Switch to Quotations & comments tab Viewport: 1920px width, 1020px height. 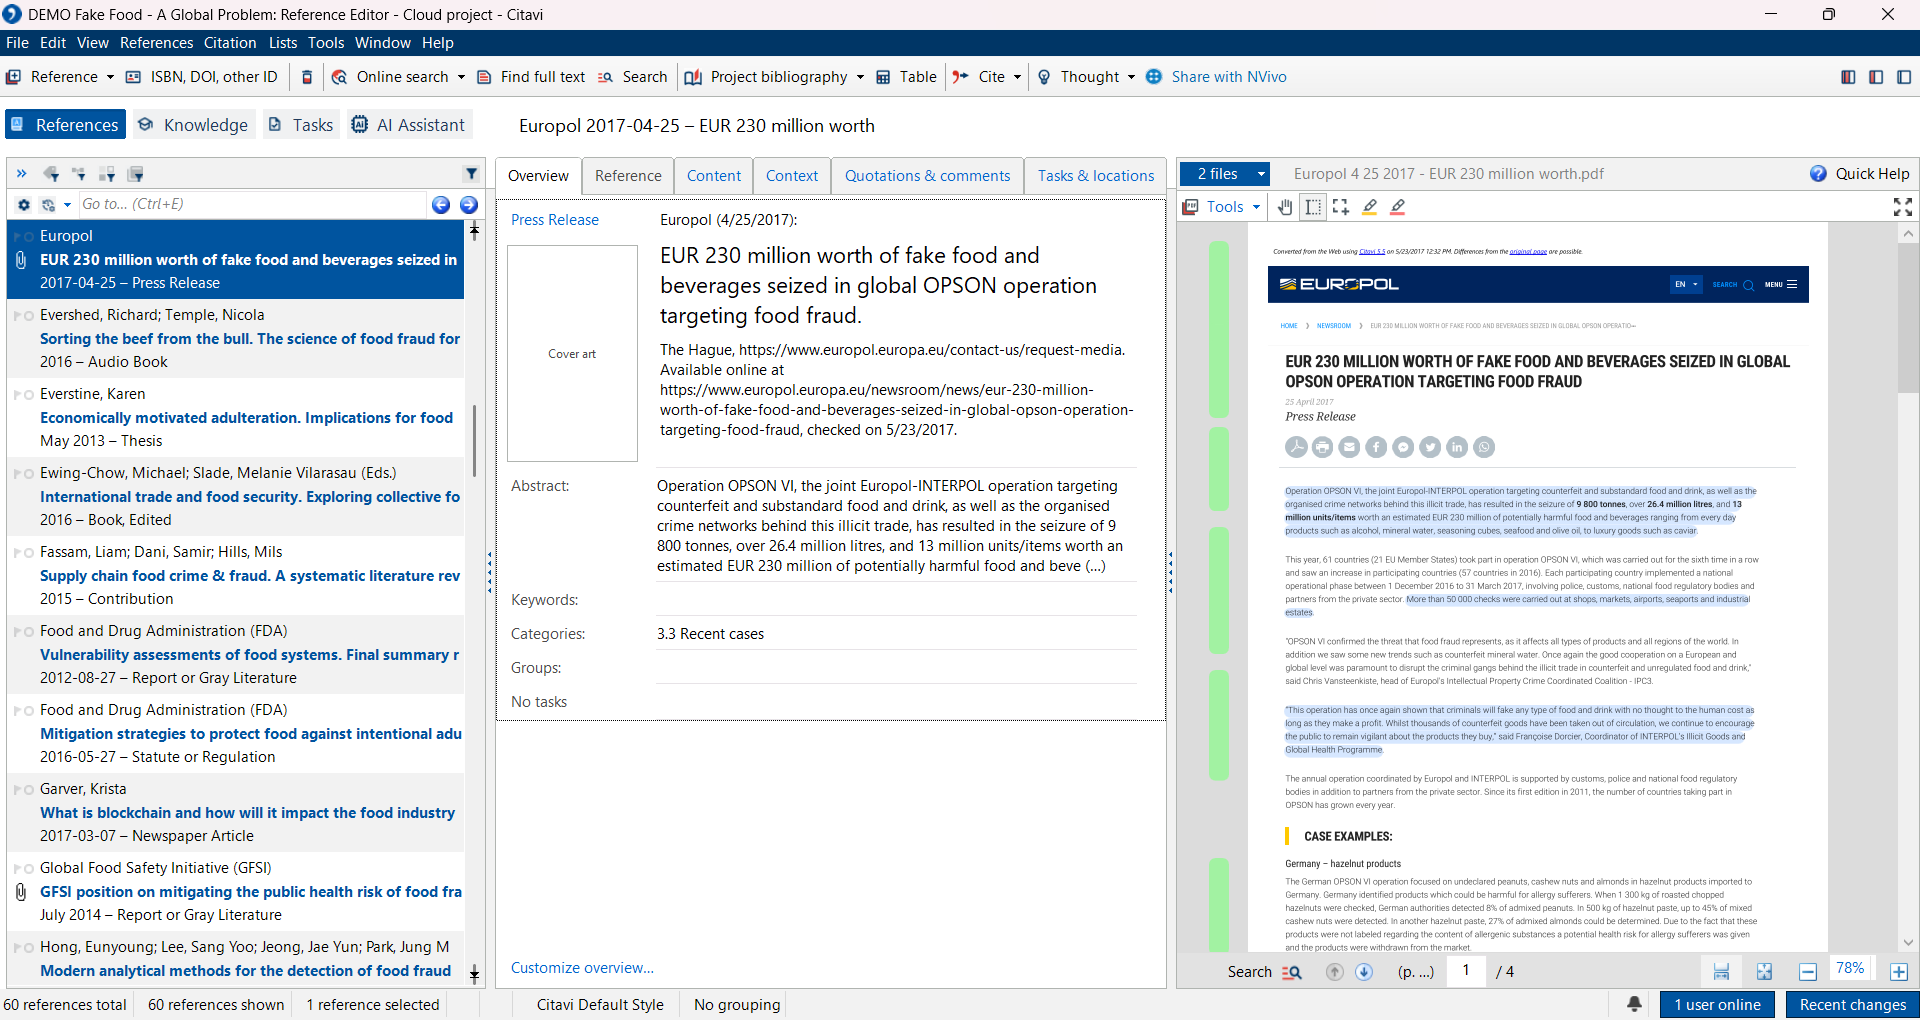(x=927, y=176)
